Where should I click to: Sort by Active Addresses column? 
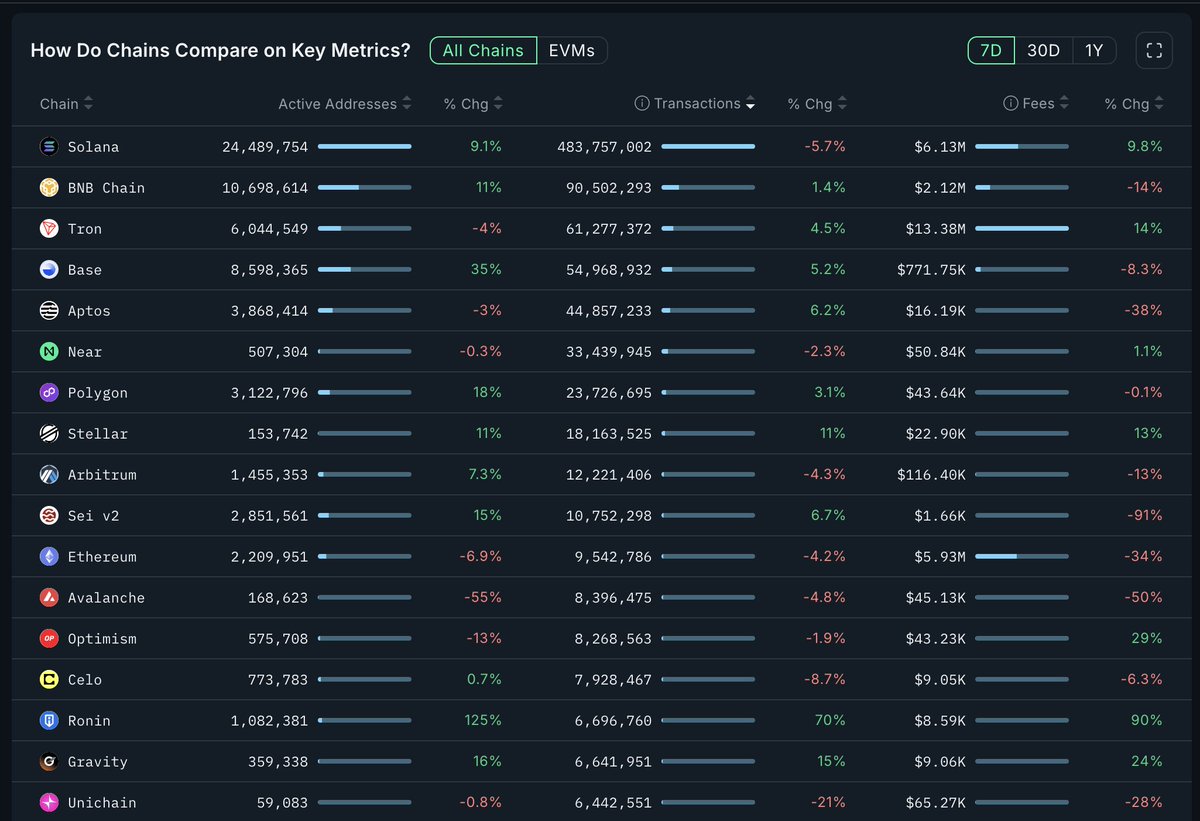coord(344,104)
